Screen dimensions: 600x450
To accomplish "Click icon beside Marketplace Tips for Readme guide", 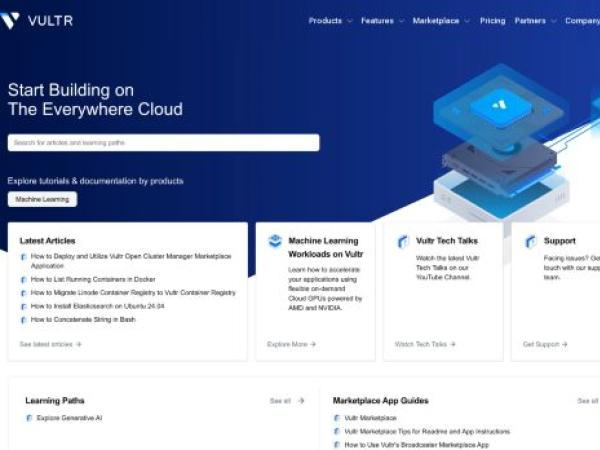I will [337, 432].
